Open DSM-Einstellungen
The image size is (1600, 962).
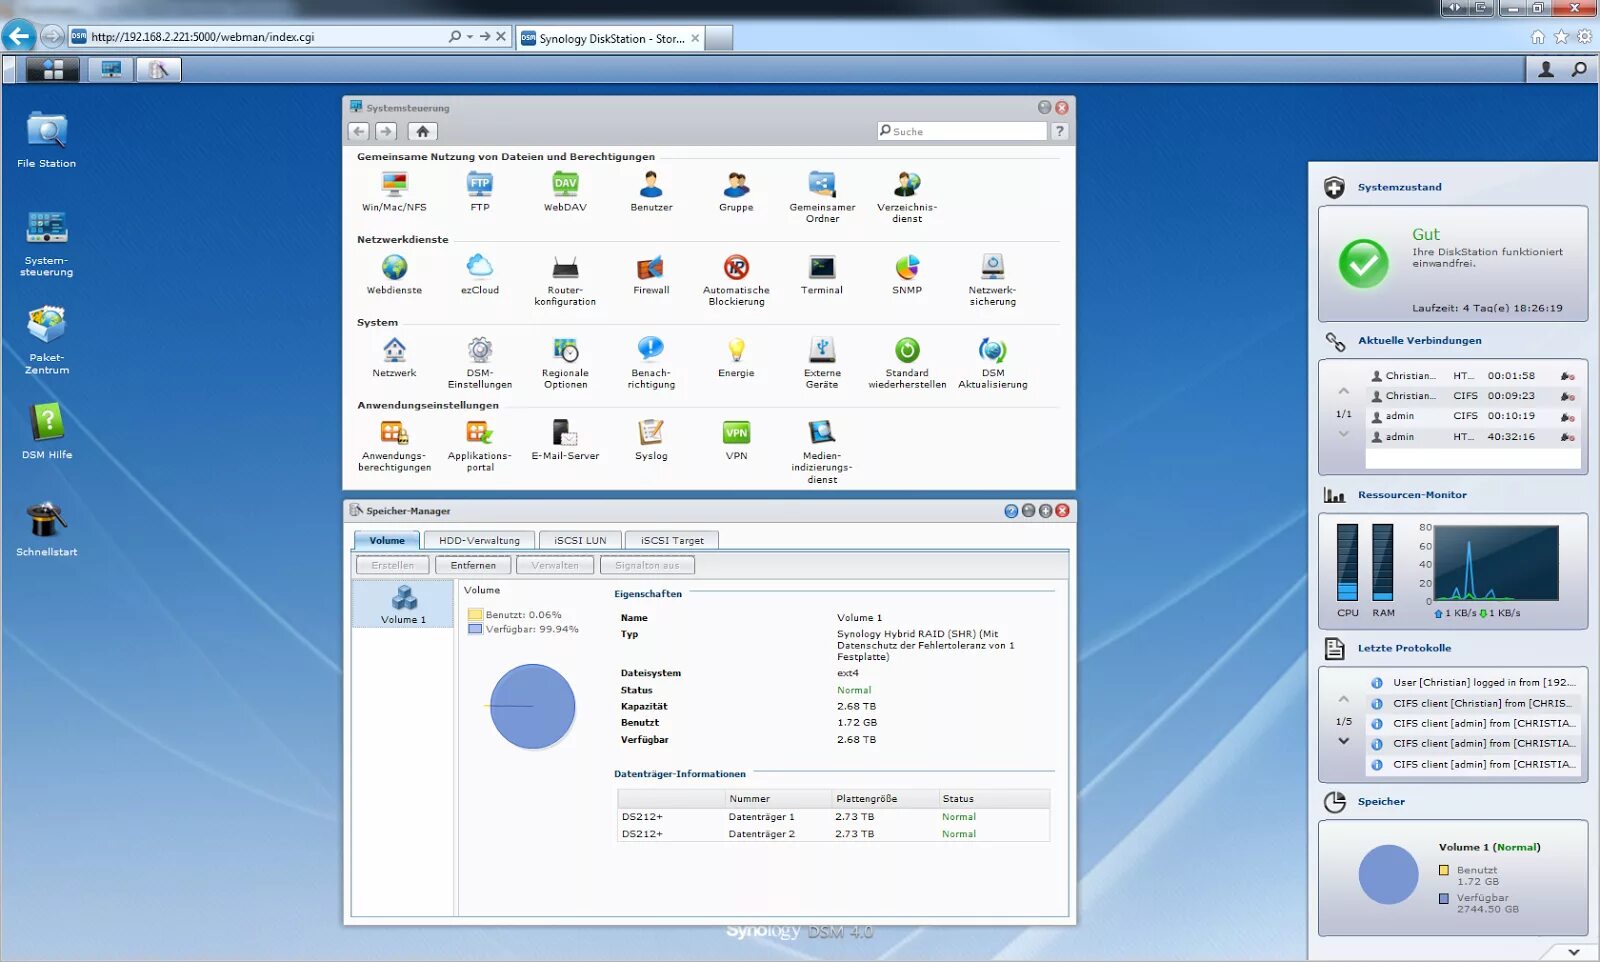pyautogui.click(x=480, y=363)
